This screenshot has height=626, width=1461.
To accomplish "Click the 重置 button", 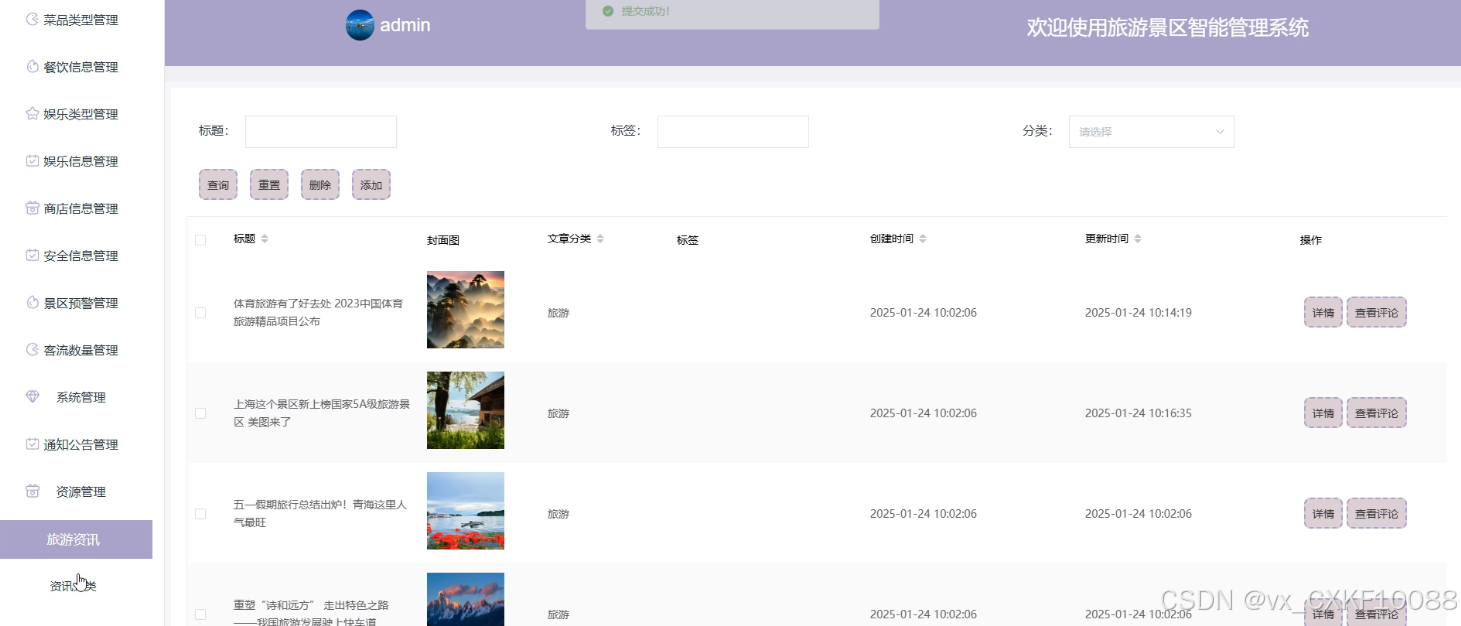I will click(x=269, y=185).
